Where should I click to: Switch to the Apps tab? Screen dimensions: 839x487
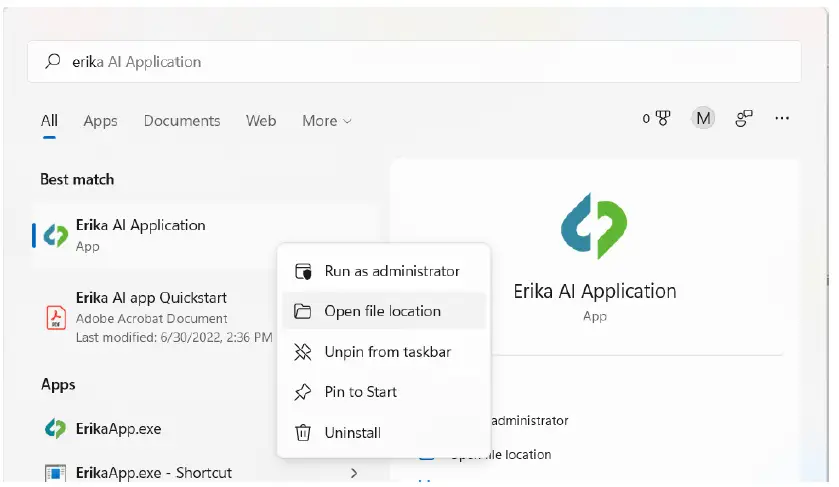click(x=101, y=121)
